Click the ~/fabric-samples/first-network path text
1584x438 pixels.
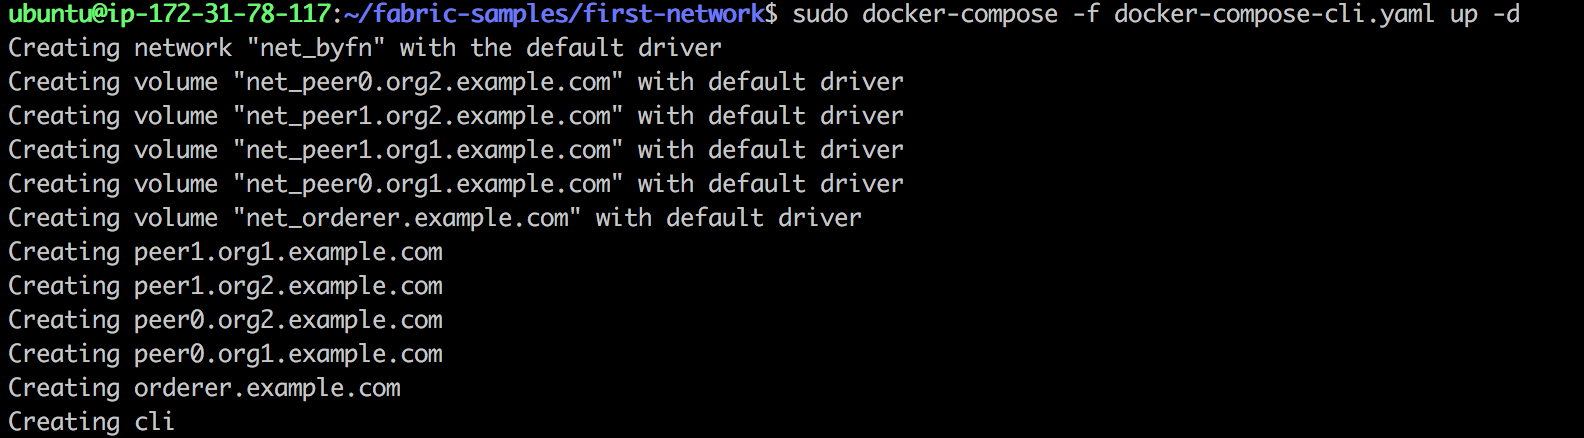(x=554, y=14)
